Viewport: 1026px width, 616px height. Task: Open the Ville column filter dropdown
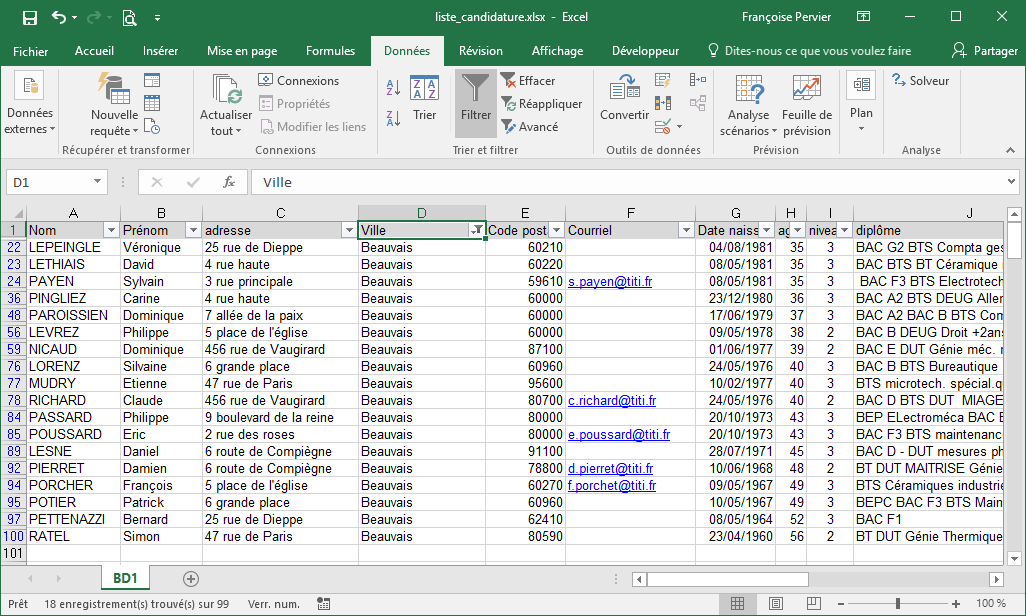pos(477,230)
